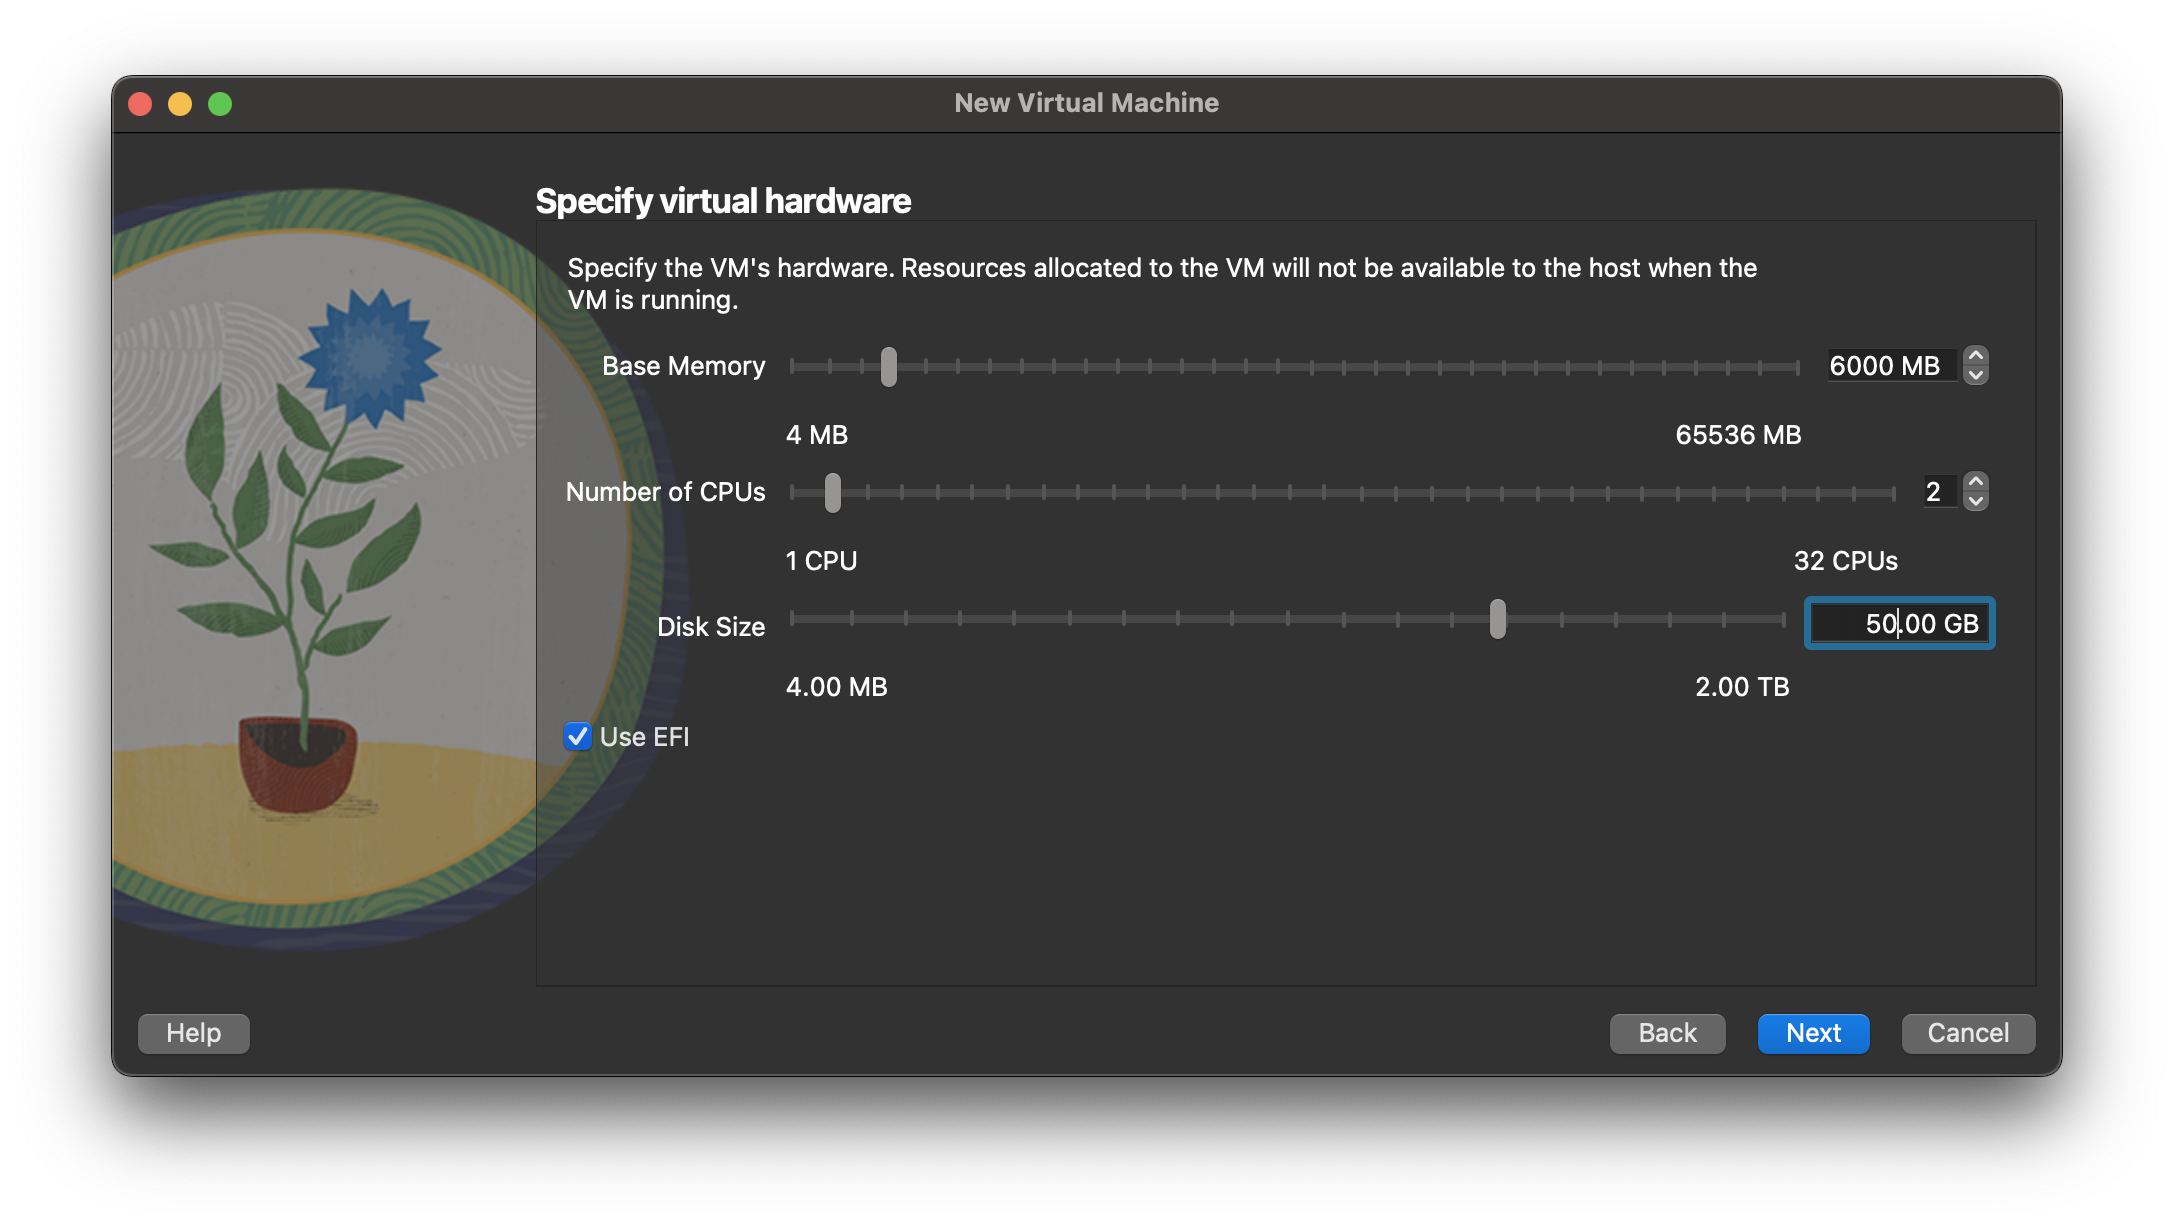Click the CPU count value field
This screenshot has width=2174, height=1224.
[1940, 492]
